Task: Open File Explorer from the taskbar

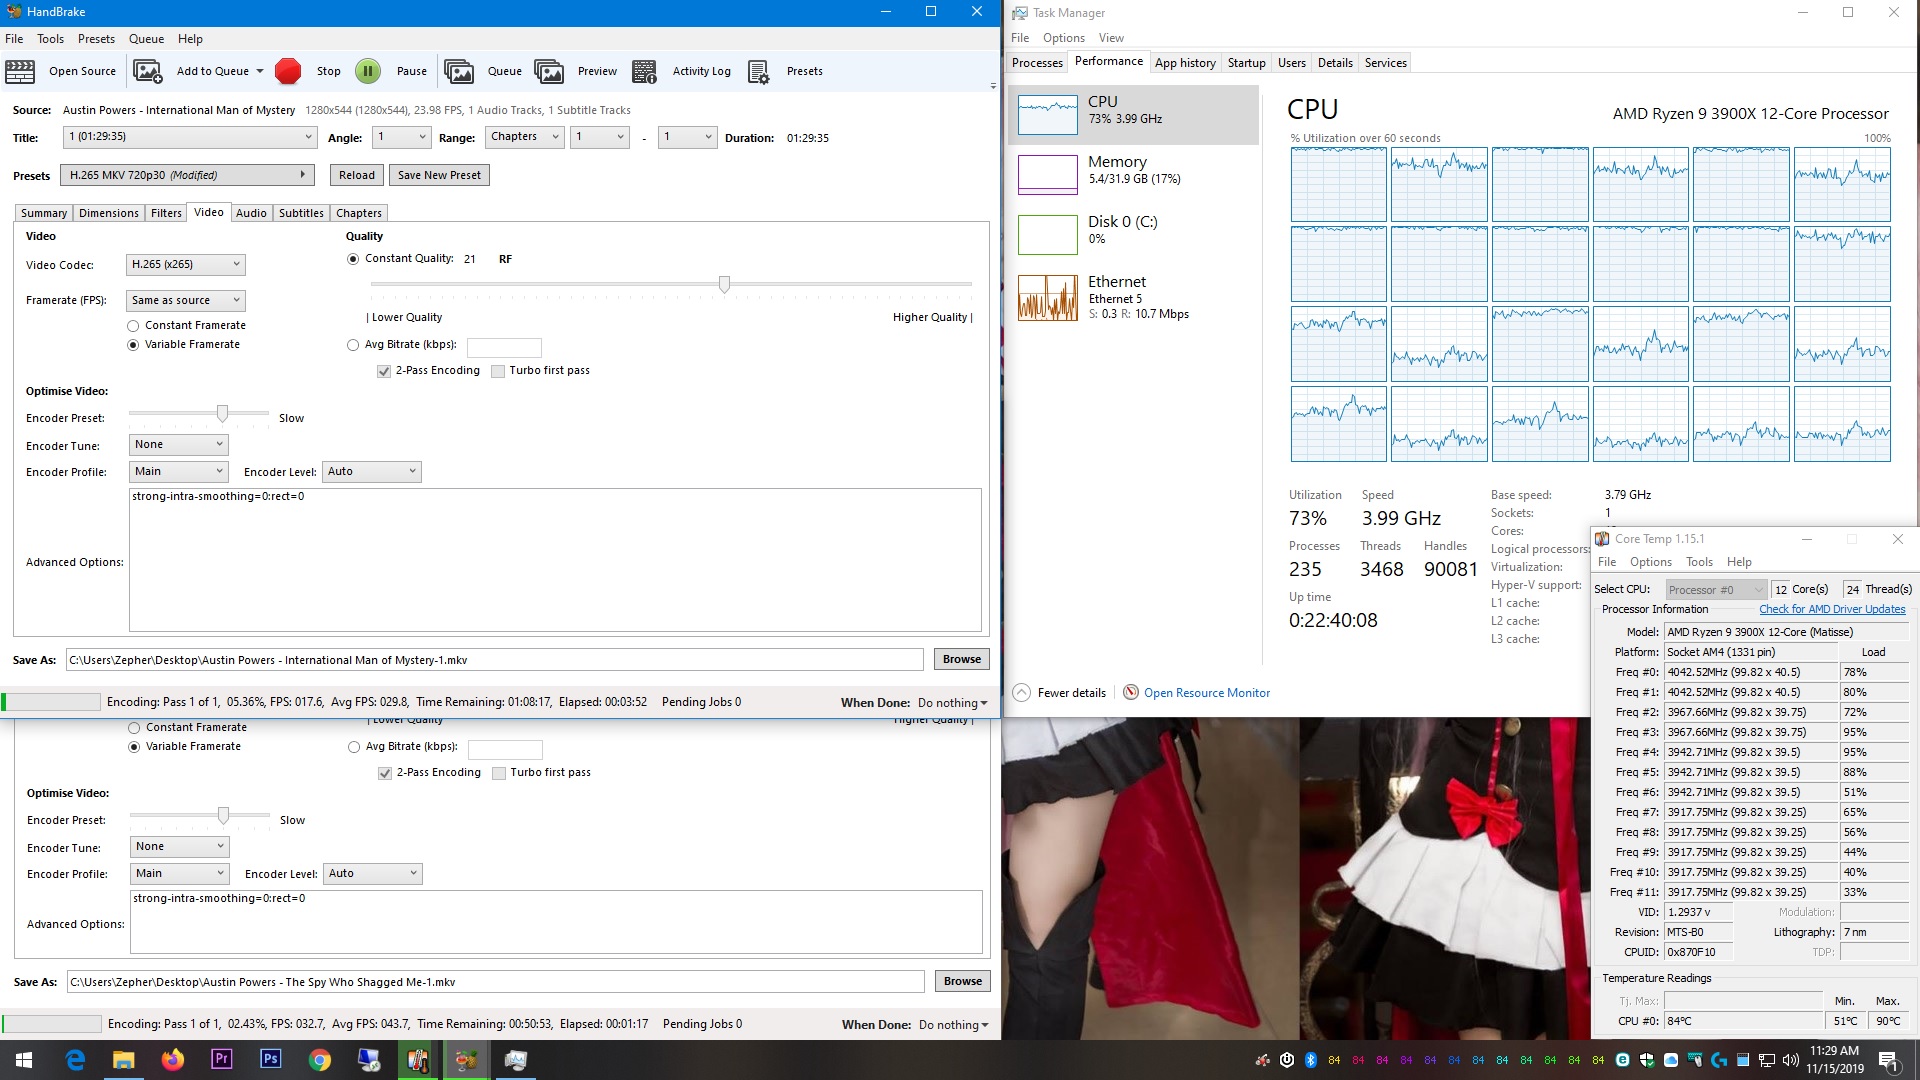Action: coord(123,1060)
